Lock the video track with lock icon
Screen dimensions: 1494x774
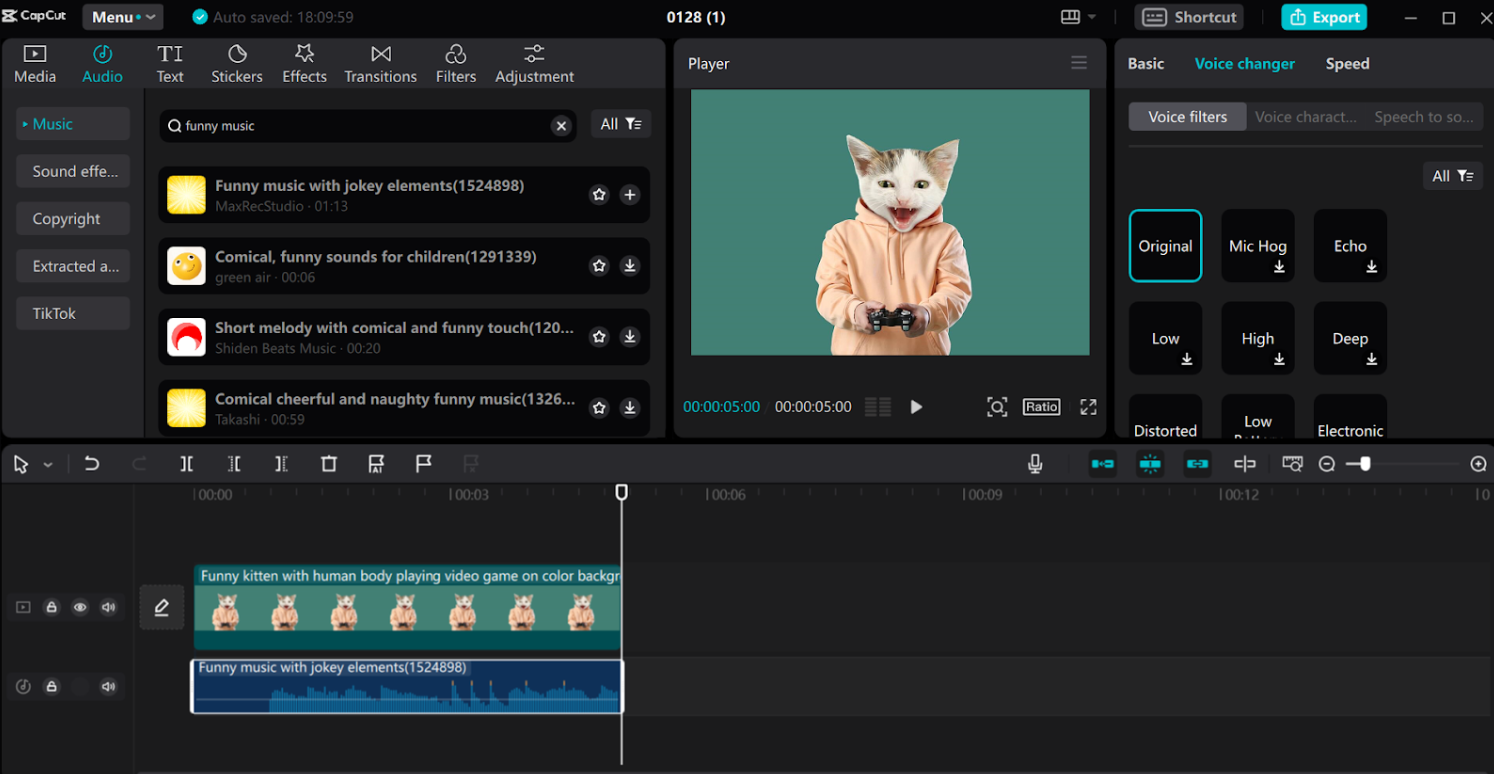tap(51, 607)
